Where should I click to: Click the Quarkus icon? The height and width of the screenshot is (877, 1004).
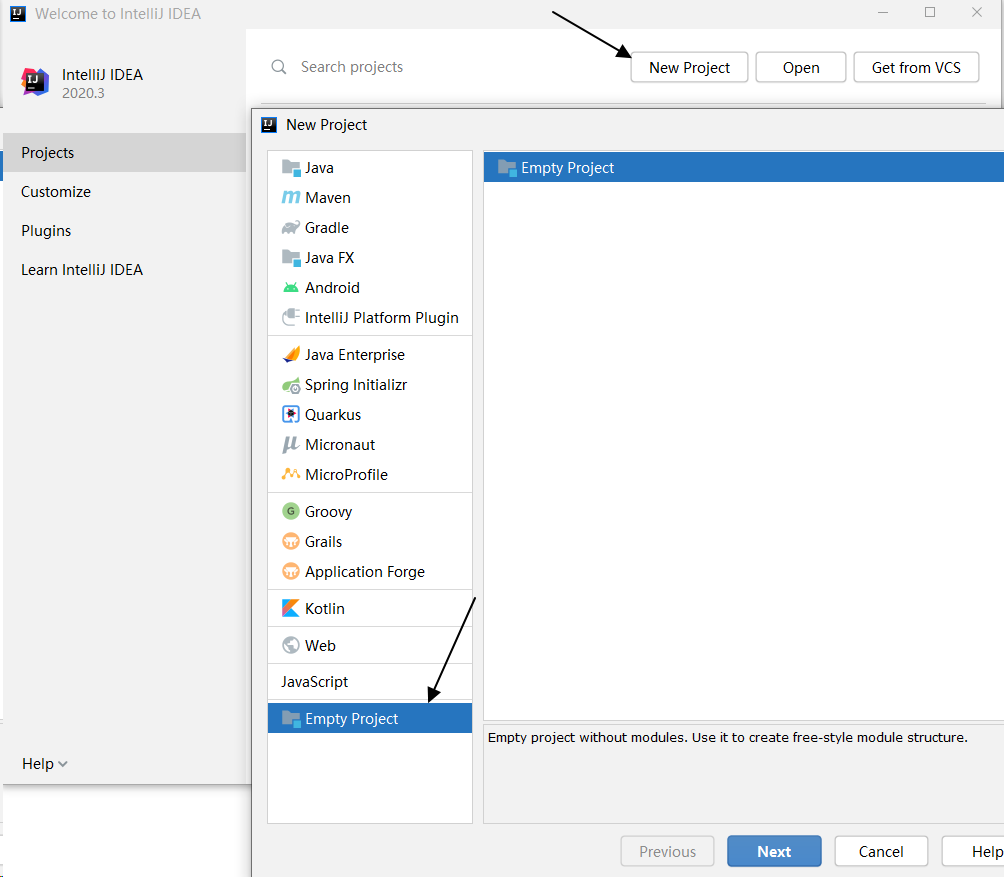click(291, 414)
